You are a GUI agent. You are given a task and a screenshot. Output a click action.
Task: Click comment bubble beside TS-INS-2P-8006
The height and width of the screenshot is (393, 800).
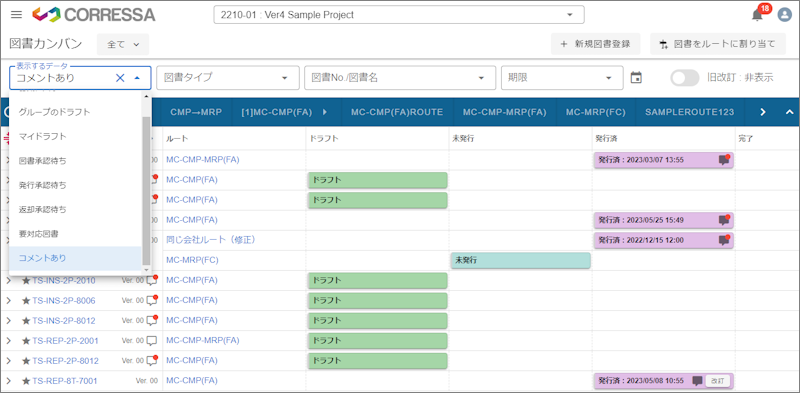tap(152, 300)
